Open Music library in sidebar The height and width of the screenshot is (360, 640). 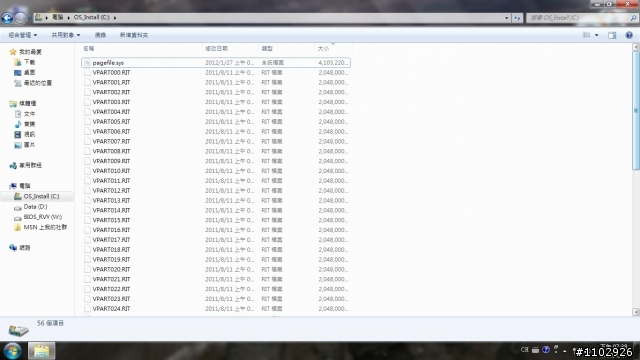[x=25, y=124]
